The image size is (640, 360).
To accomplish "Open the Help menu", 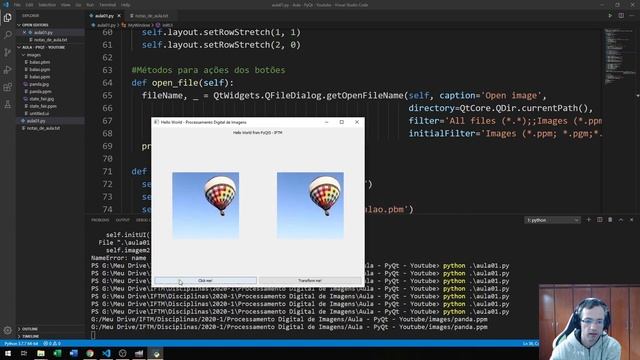I will [x=125, y=5].
